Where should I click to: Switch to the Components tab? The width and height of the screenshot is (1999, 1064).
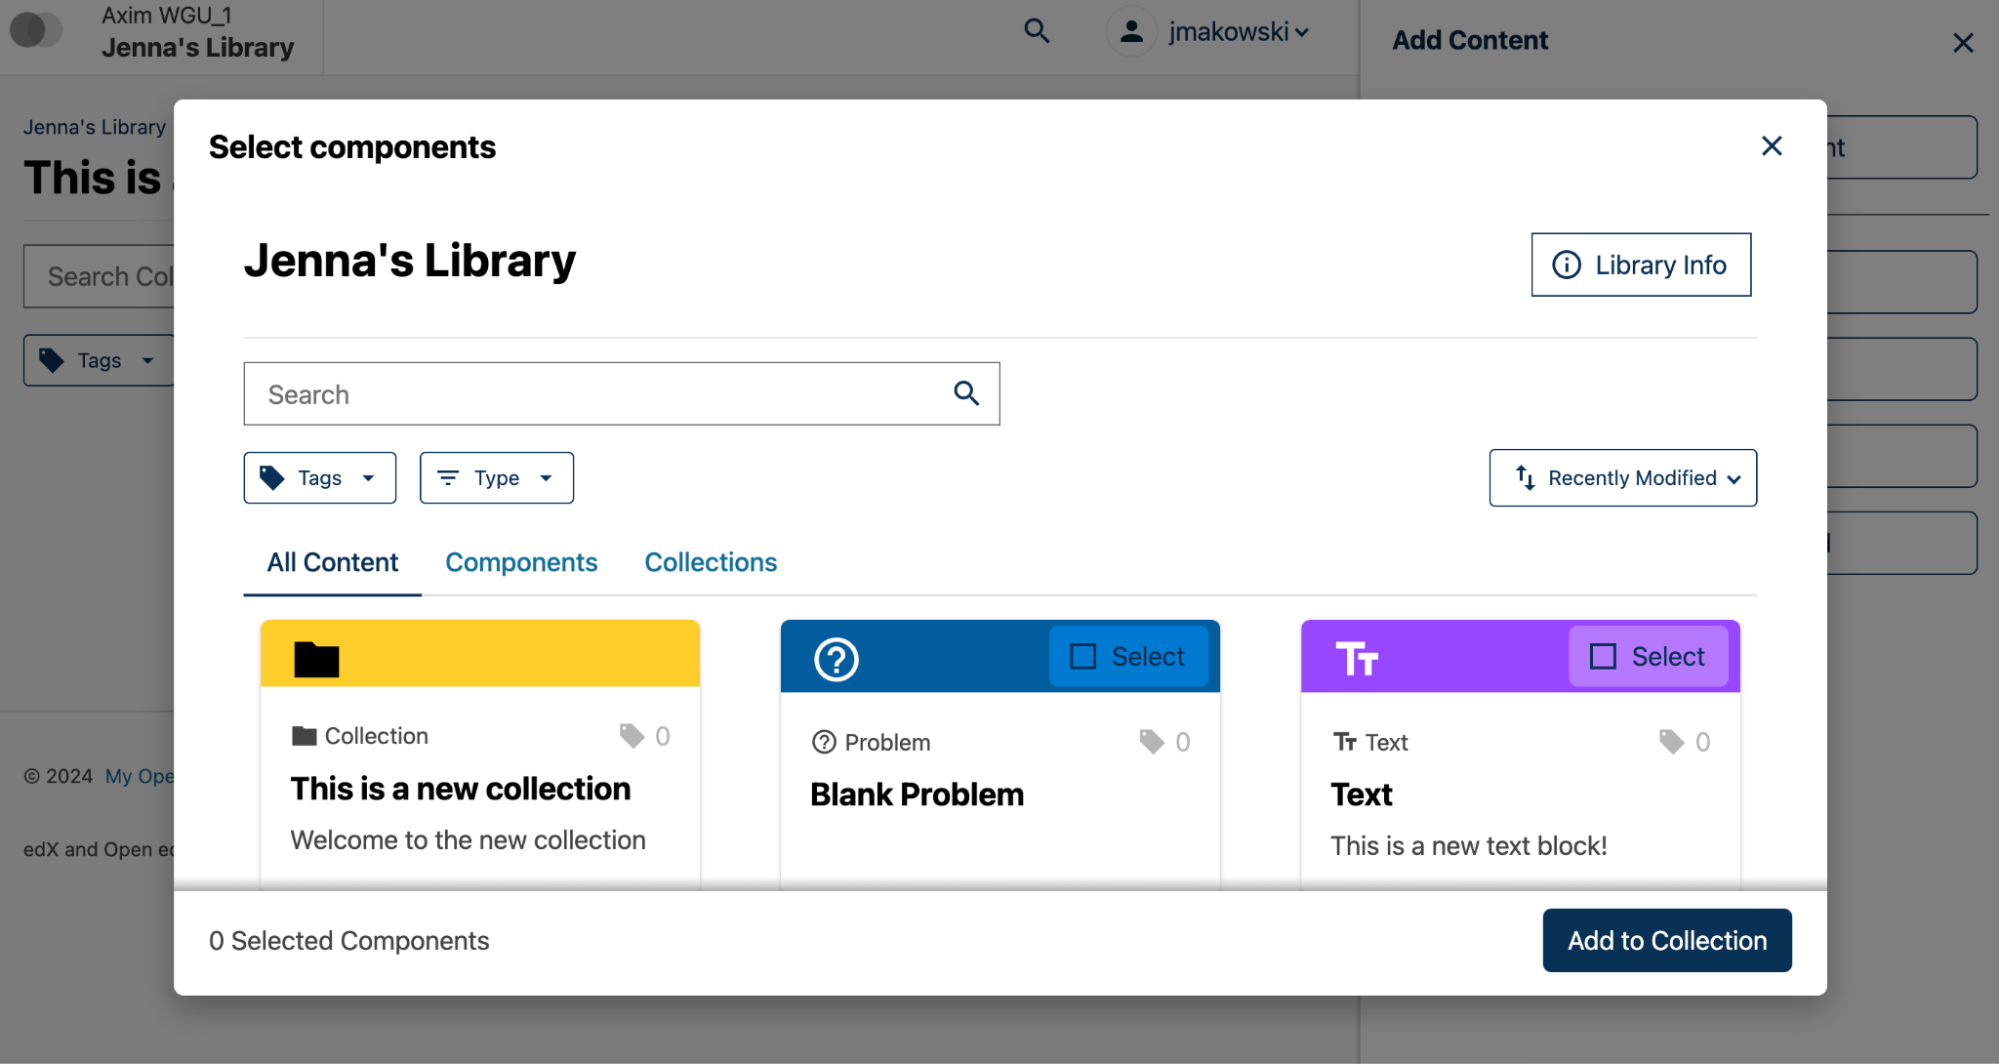[520, 562]
